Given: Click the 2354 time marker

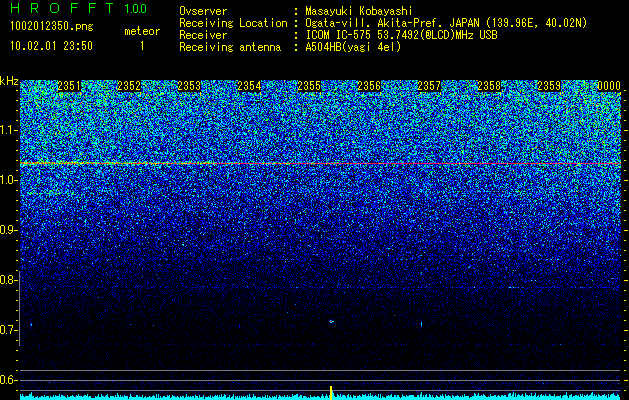Looking at the screenshot, I should (x=249, y=86).
